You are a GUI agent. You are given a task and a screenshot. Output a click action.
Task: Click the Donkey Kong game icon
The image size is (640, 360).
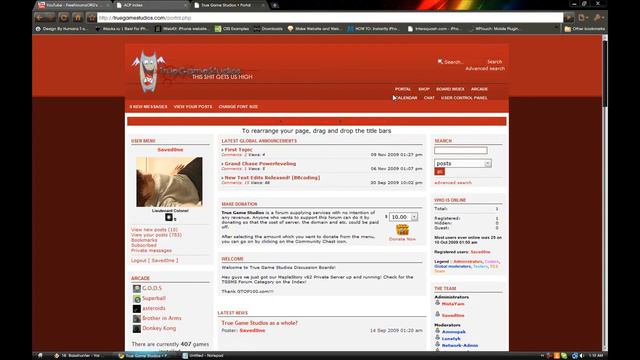click(137, 329)
